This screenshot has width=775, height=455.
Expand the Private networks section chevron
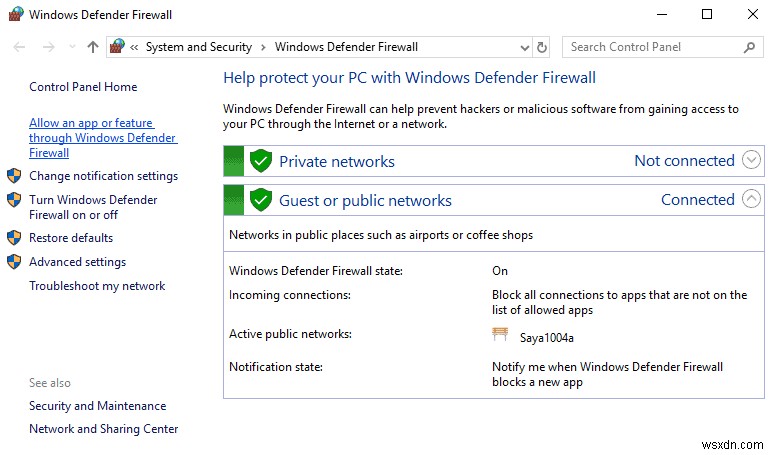tap(751, 160)
